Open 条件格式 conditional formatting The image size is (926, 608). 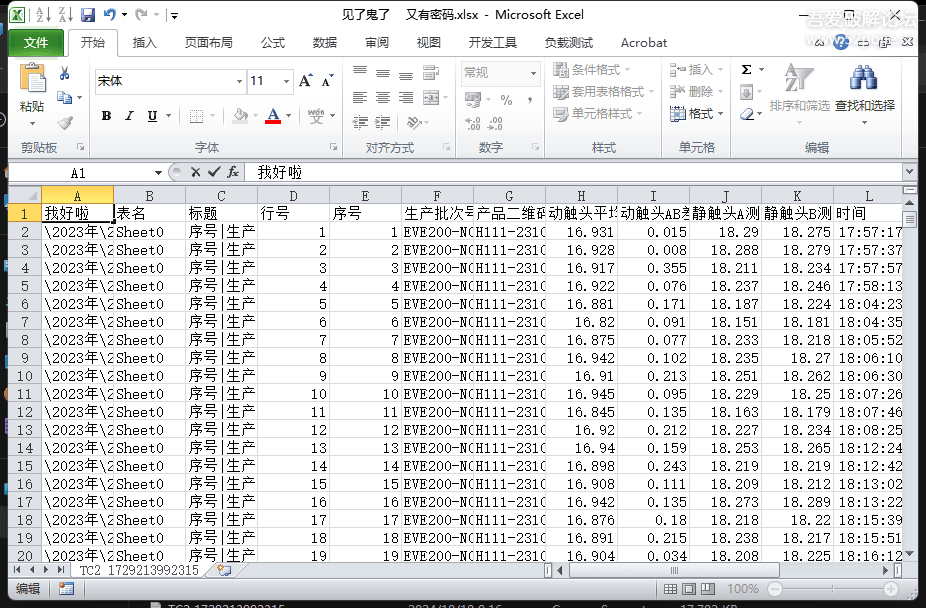[592, 70]
